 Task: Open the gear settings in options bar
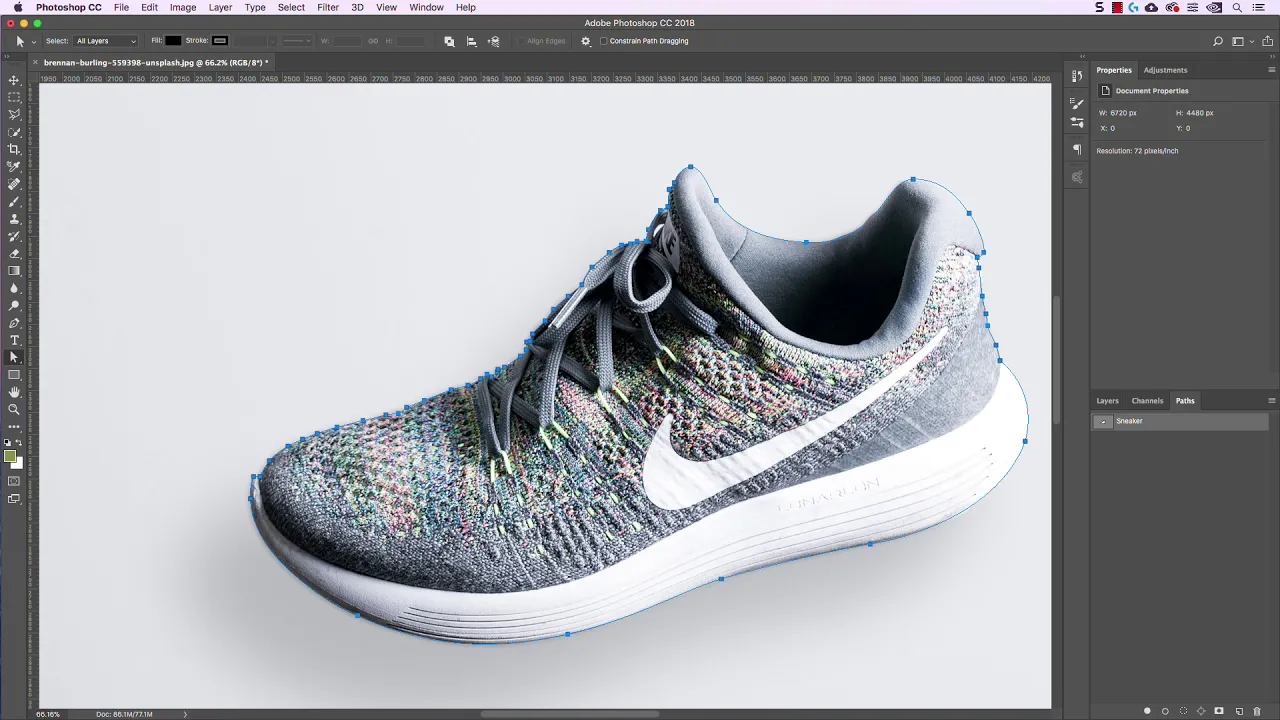(586, 41)
